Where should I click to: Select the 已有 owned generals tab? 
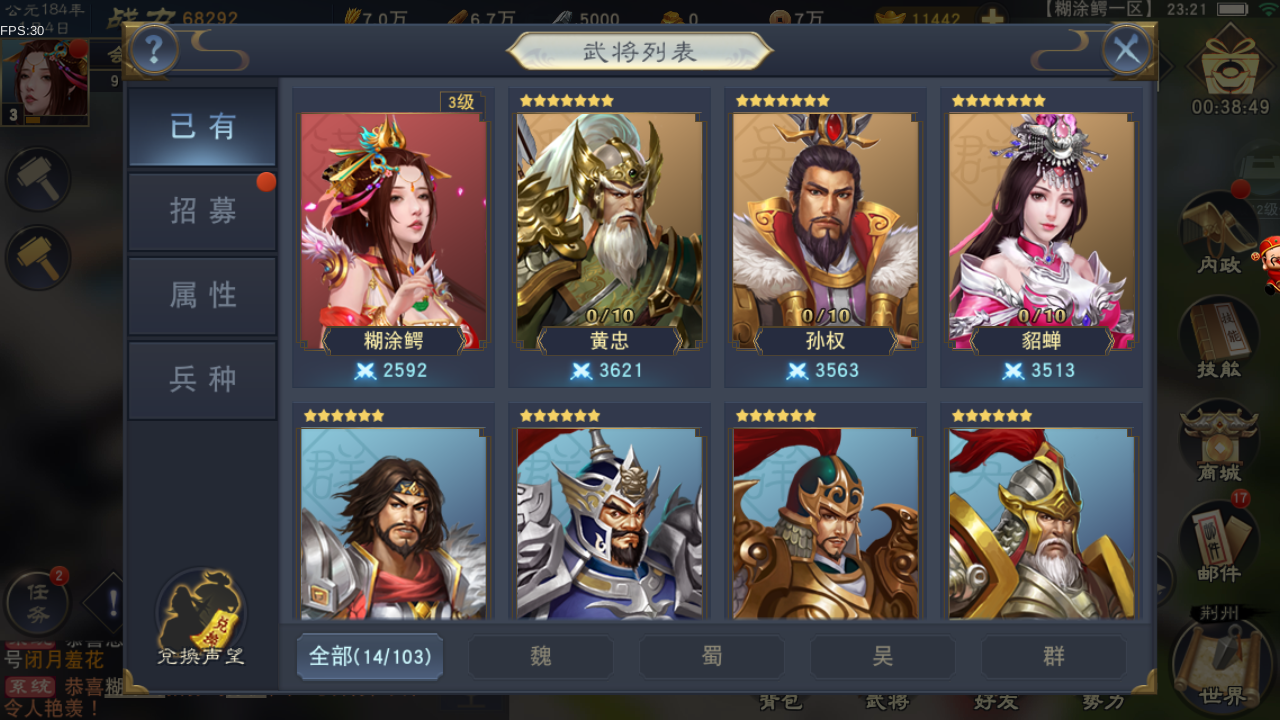click(x=202, y=127)
